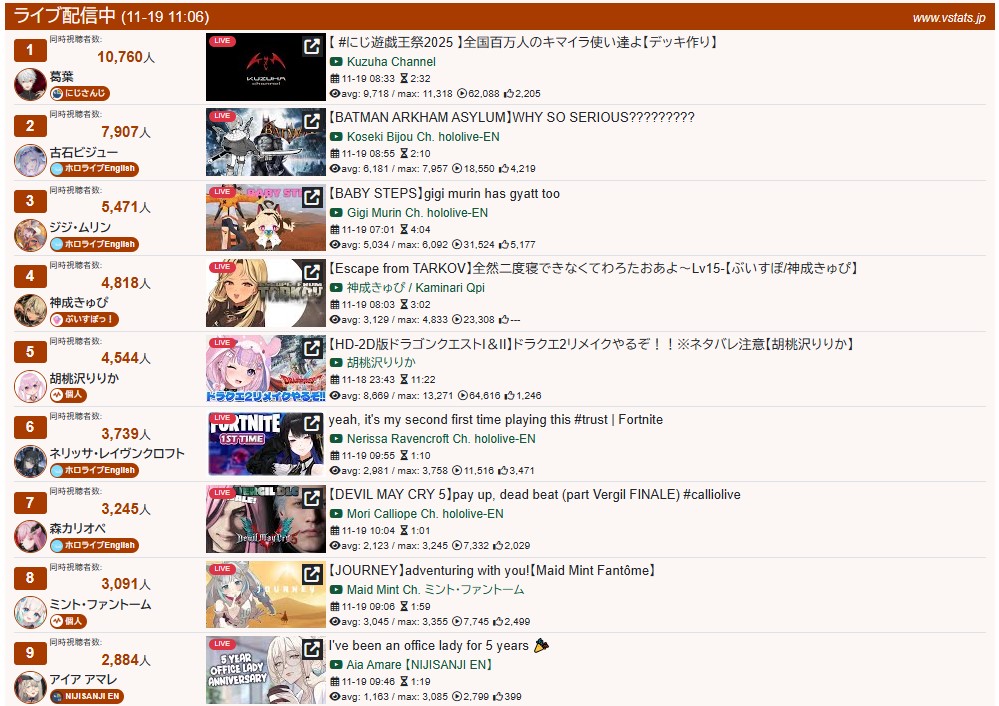Click にじさんじ group tag under 葛葉
Viewport: 999px width, 706px height.
click(x=80, y=93)
